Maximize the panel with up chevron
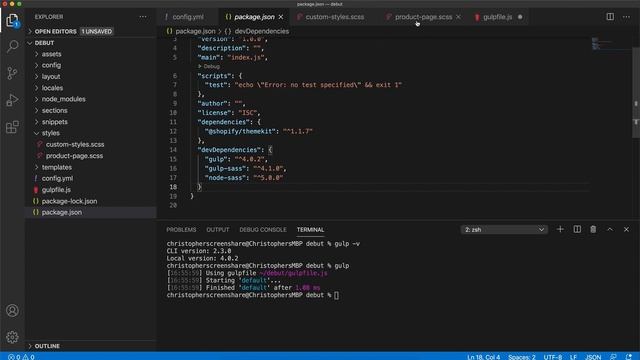This screenshot has width=640, height=360. [x=610, y=229]
